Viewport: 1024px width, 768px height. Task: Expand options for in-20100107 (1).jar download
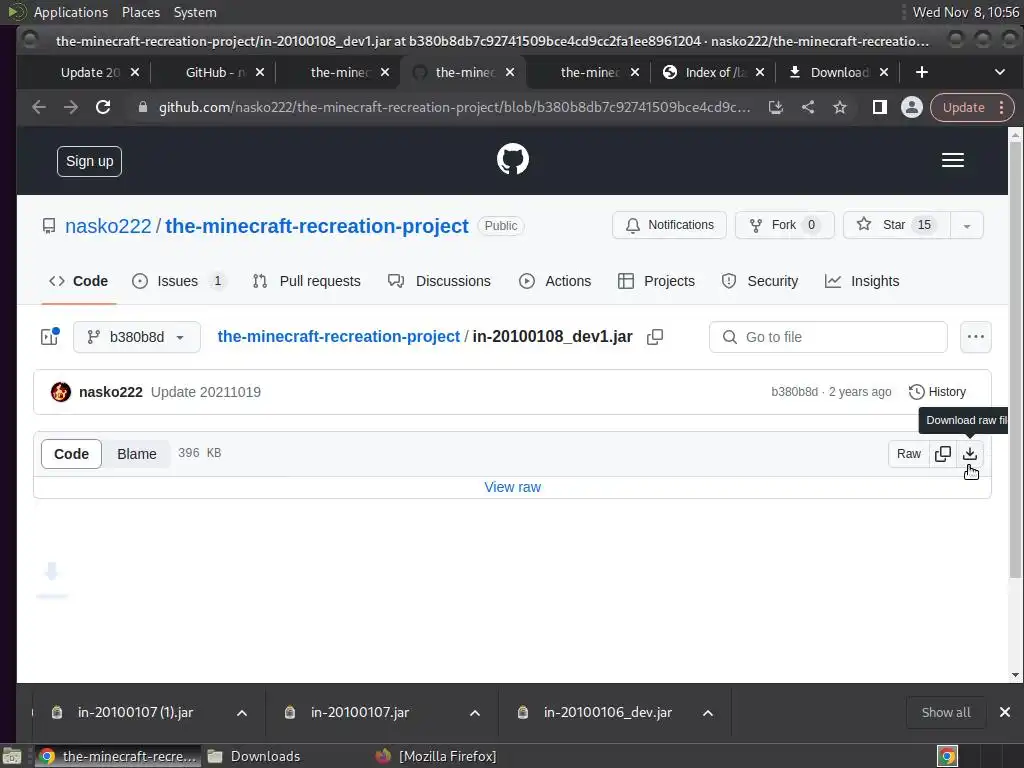[x=242, y=712]
